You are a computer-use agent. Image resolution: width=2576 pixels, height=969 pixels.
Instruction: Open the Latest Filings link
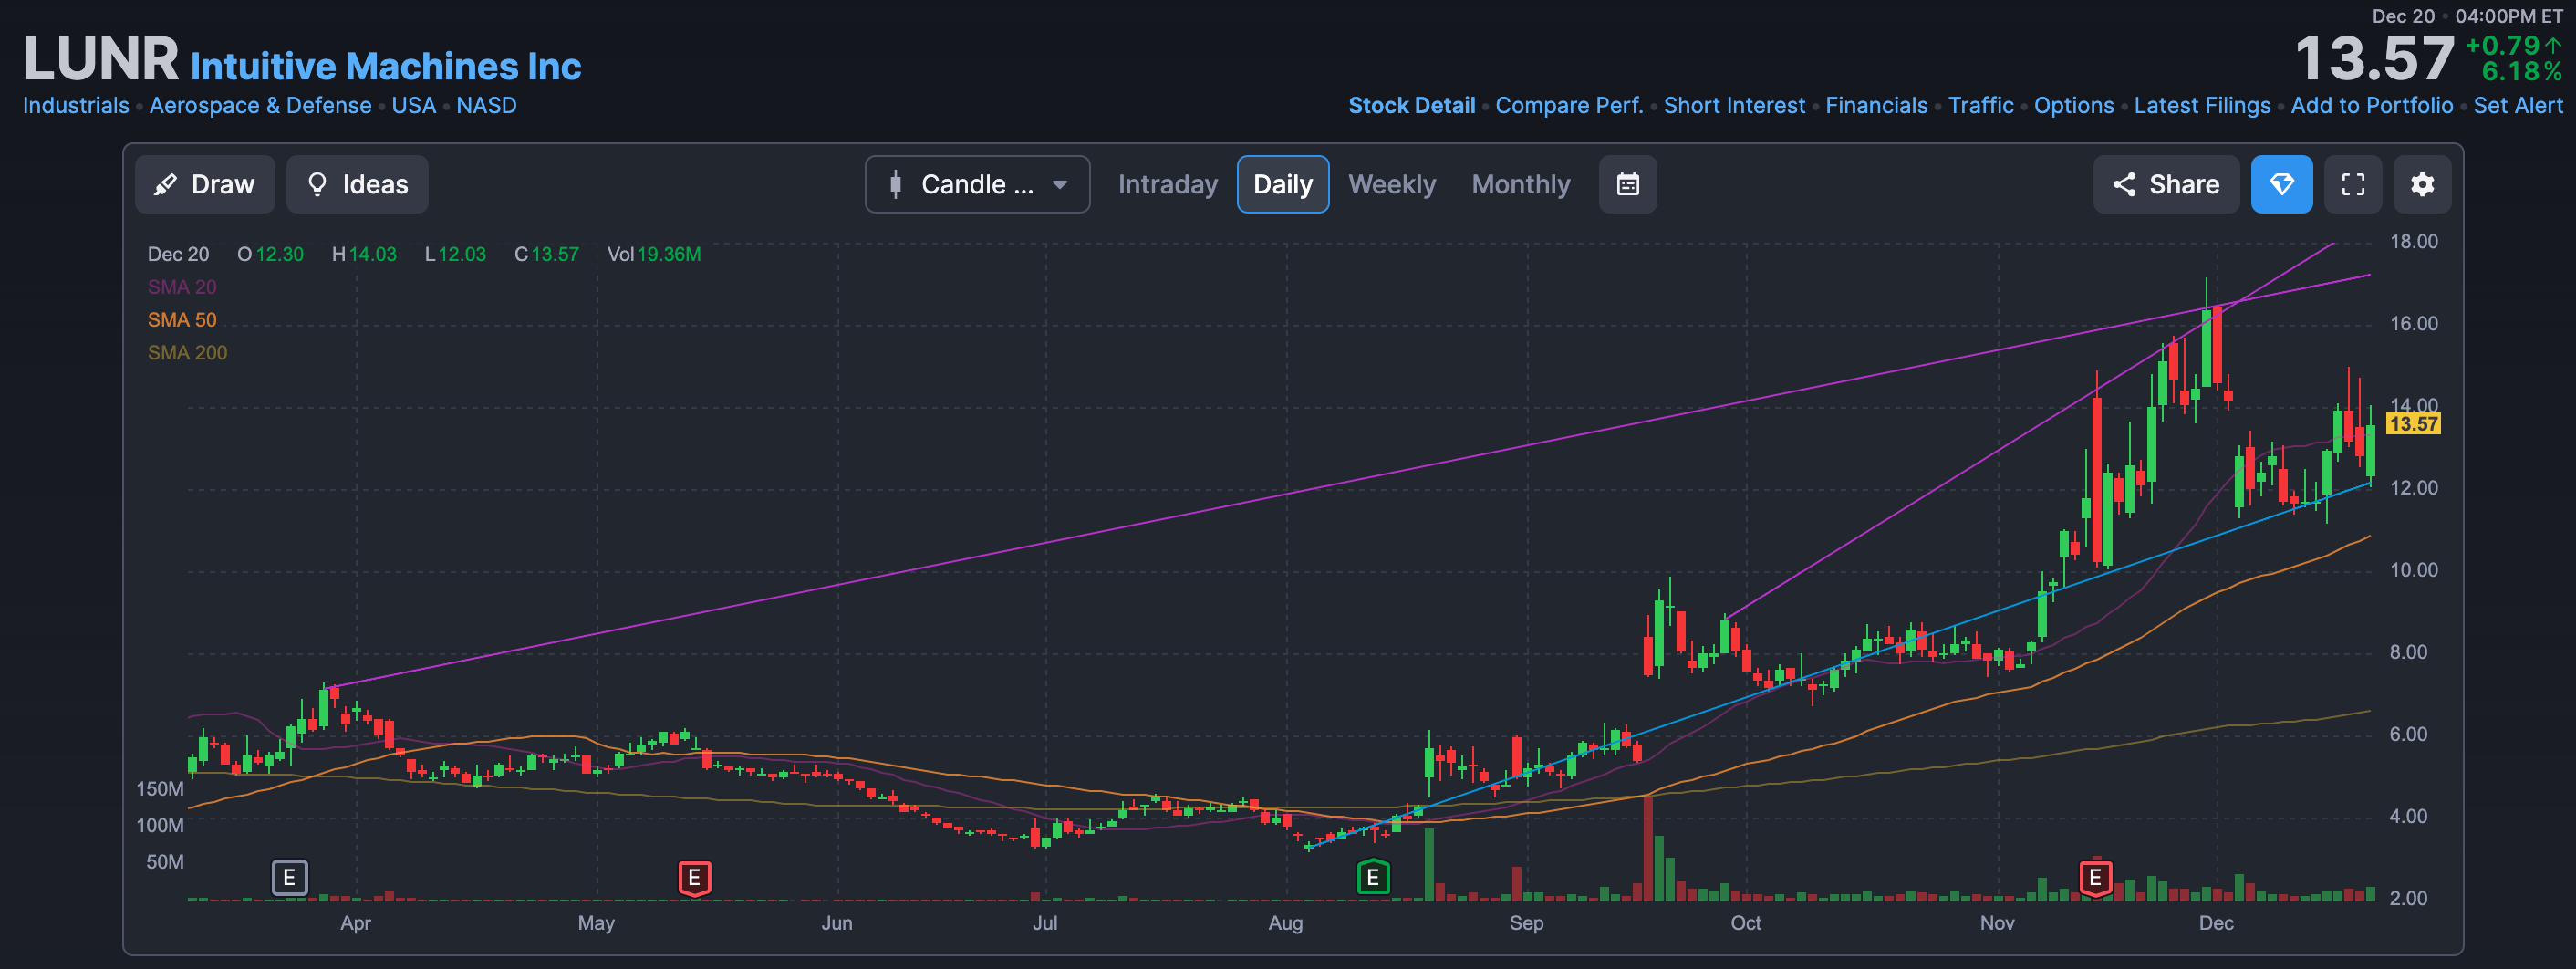2201,105
